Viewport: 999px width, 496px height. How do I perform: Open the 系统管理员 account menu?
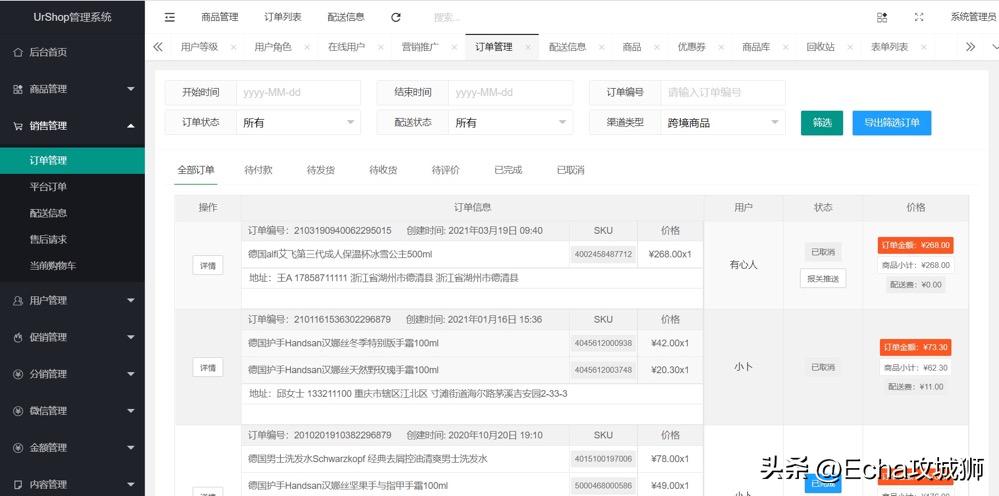(974, 17)
